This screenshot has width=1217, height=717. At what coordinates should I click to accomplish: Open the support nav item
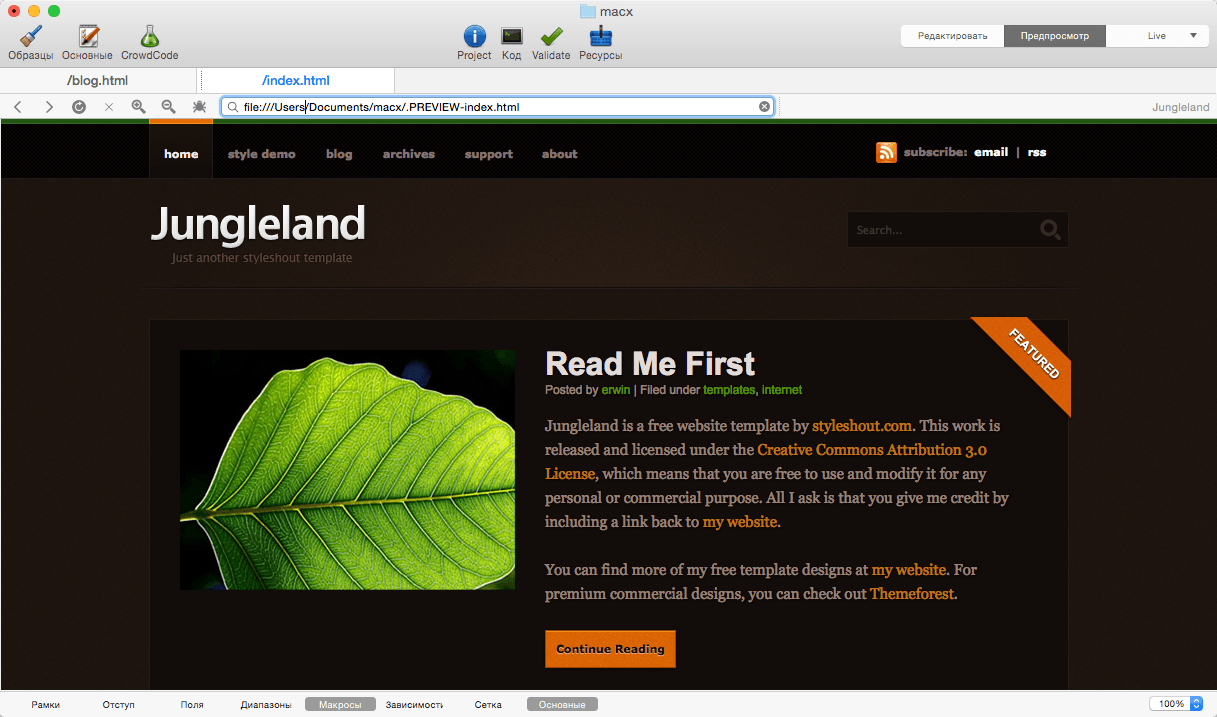(489, 154)
